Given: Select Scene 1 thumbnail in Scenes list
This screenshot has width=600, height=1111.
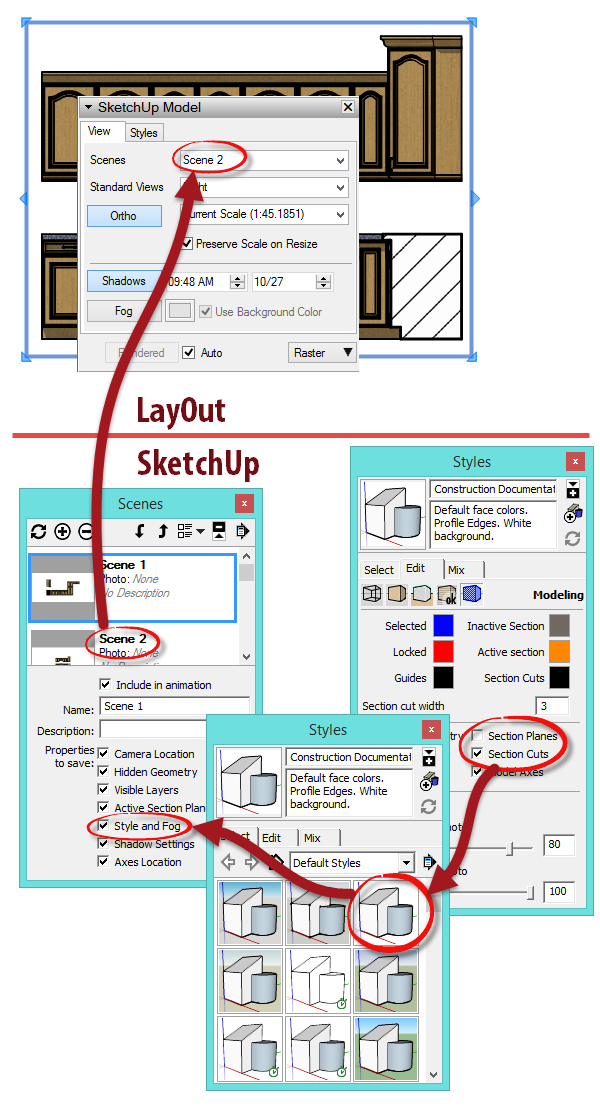Looking at the screenshot, I should tap(63, 586).
